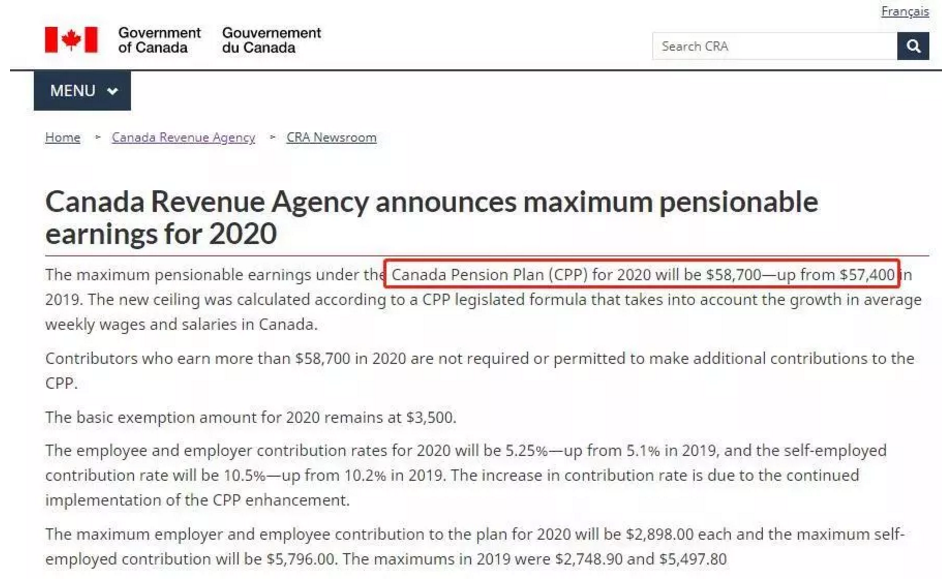This screenshot has width=942, height=585.
Task: Click the paragraph on 5.25% contribution rates
Action: click(466, 475)
